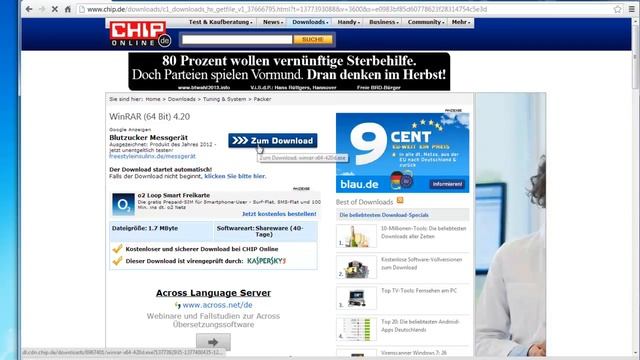
Task: Open the browser home page icon
Action: (68, 9)
